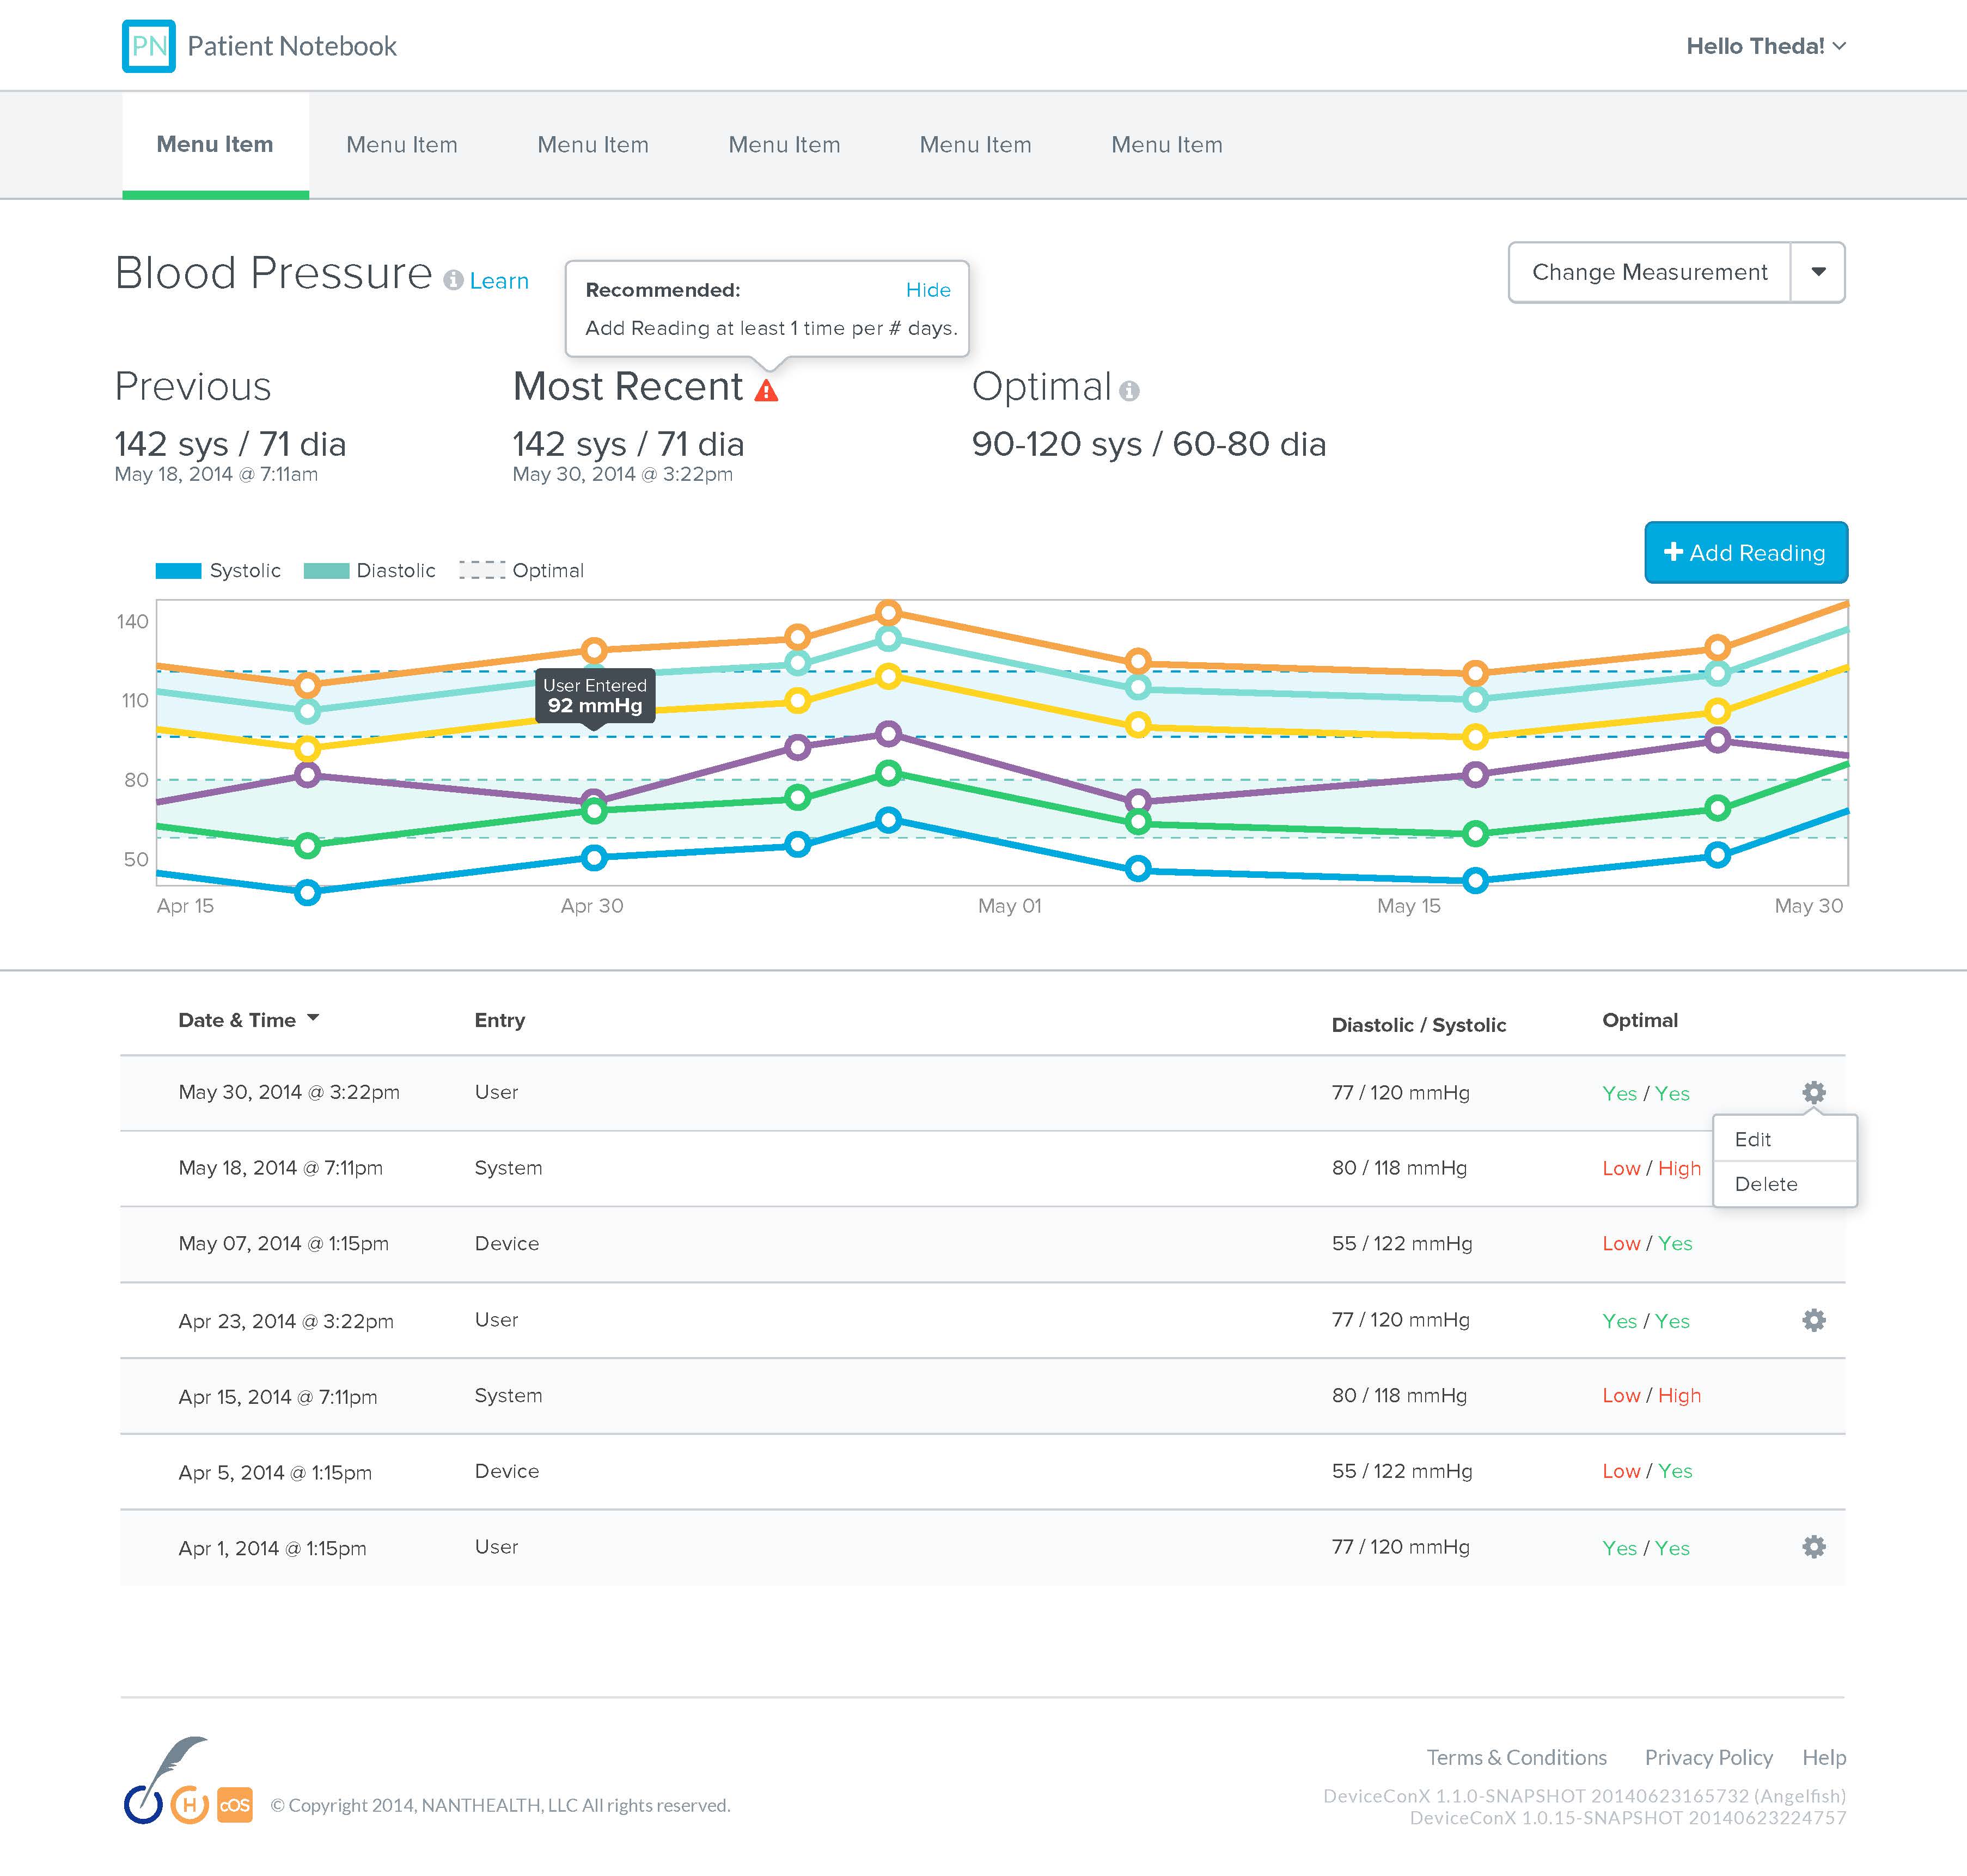Screen dimensions: 1967x1876
Task: Expand the Change Measurement dropdown arrow
Action: (x=1818, y=272)
